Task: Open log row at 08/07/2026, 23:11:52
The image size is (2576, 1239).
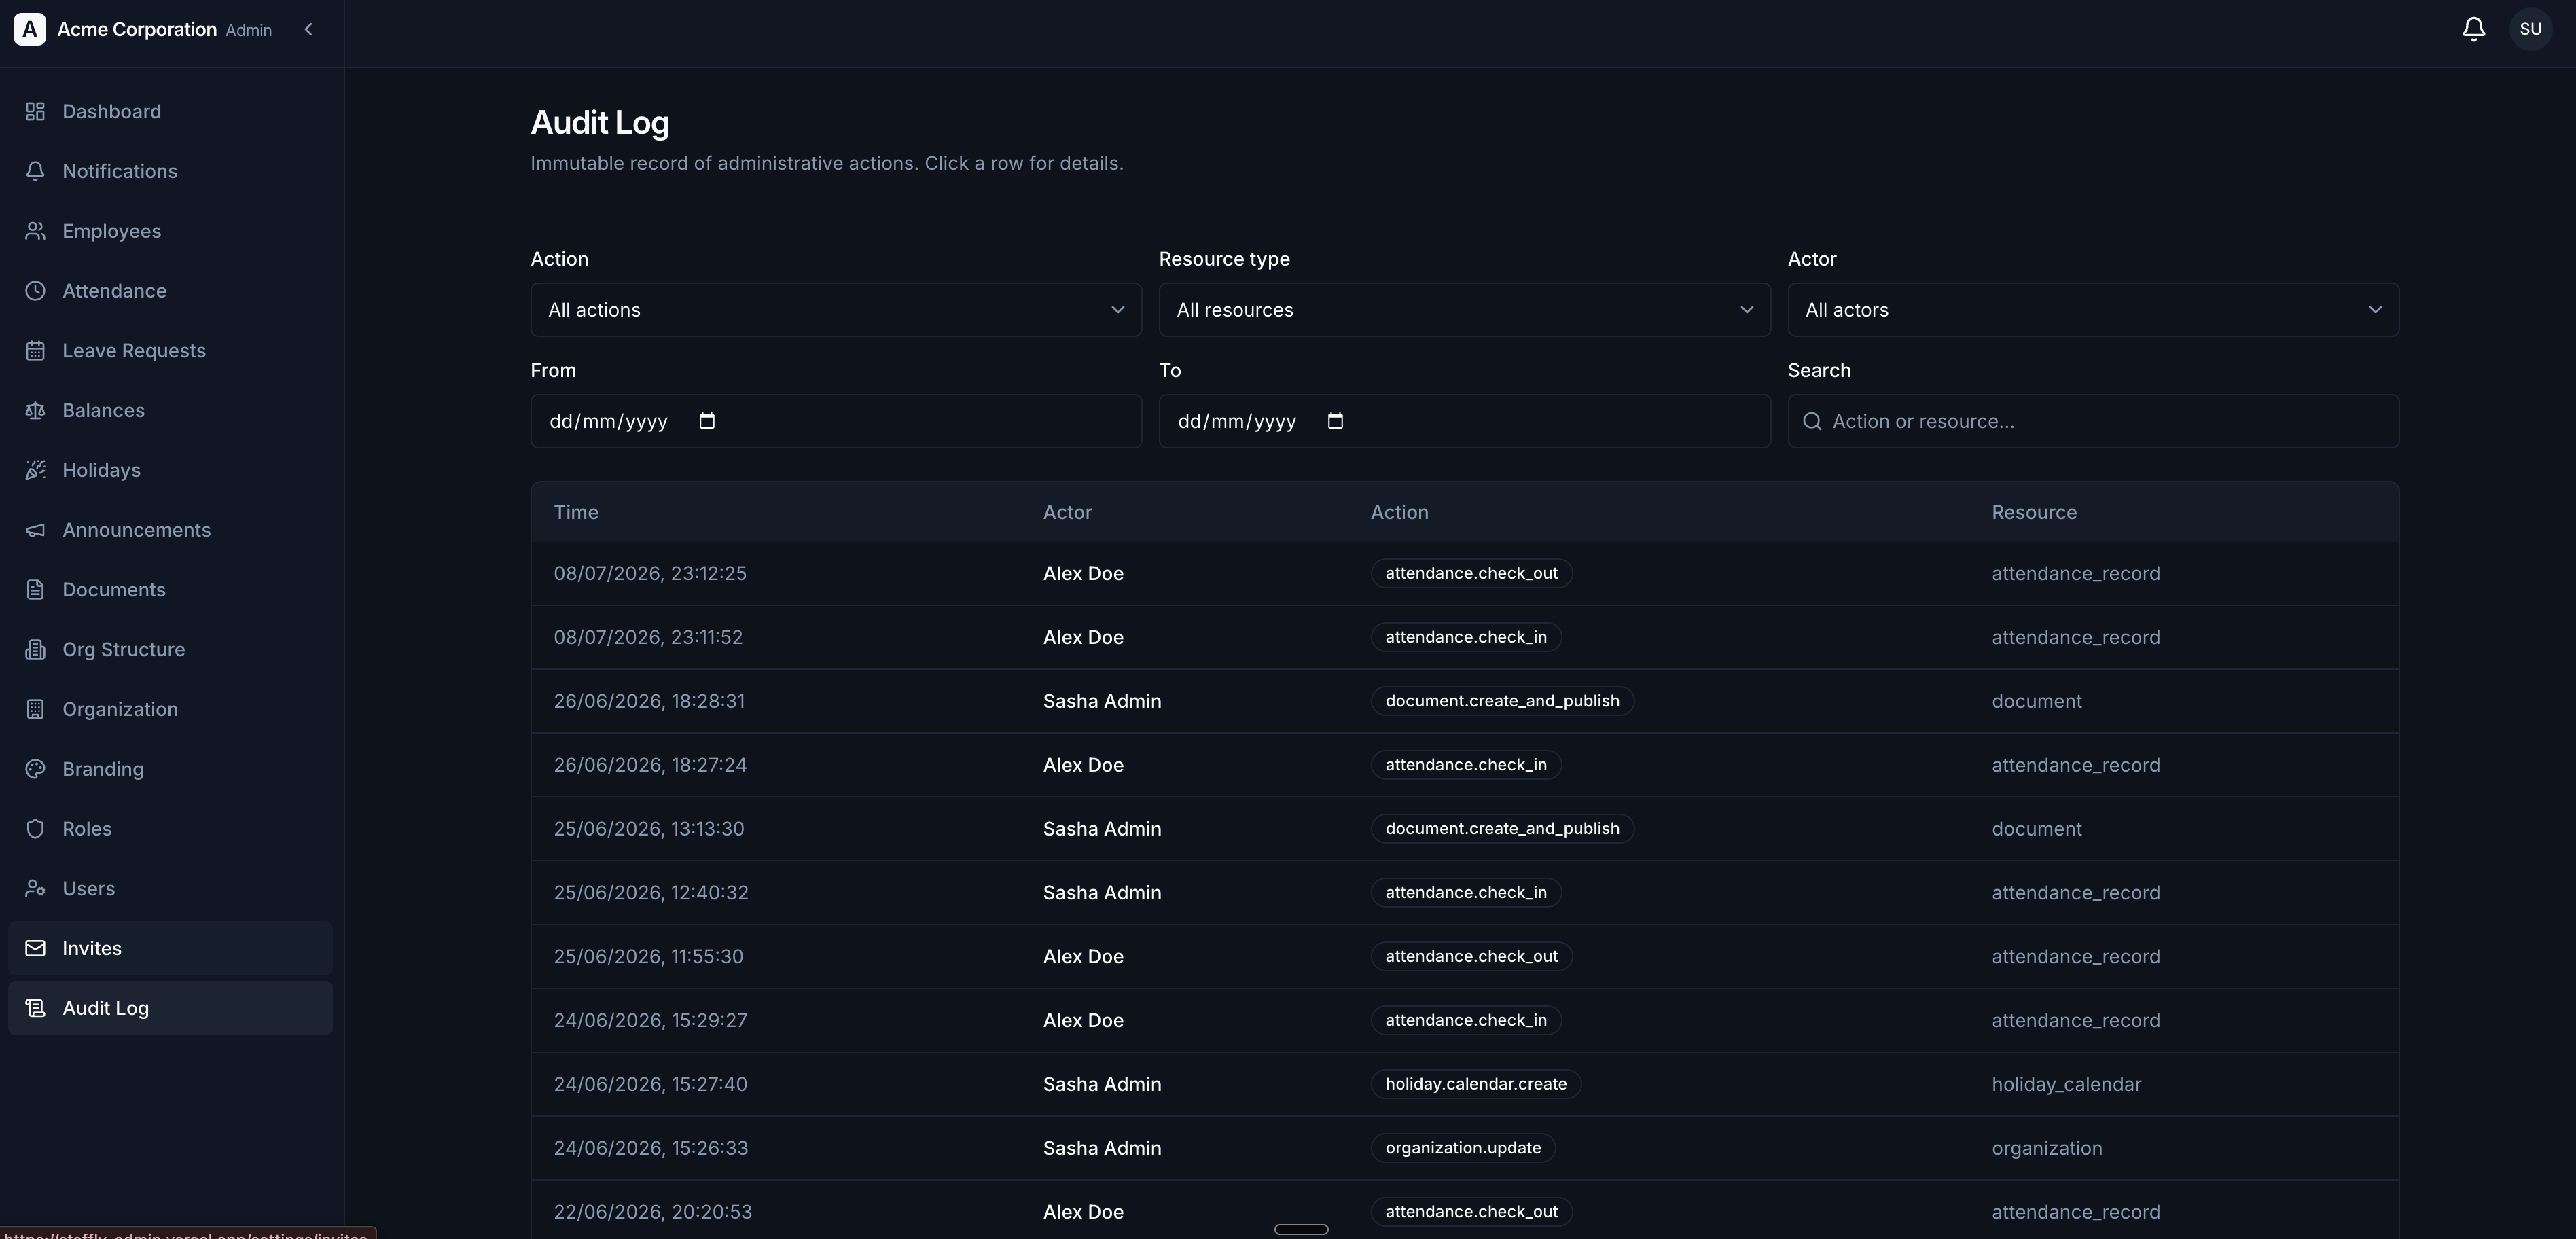Action: point(1464,637)
